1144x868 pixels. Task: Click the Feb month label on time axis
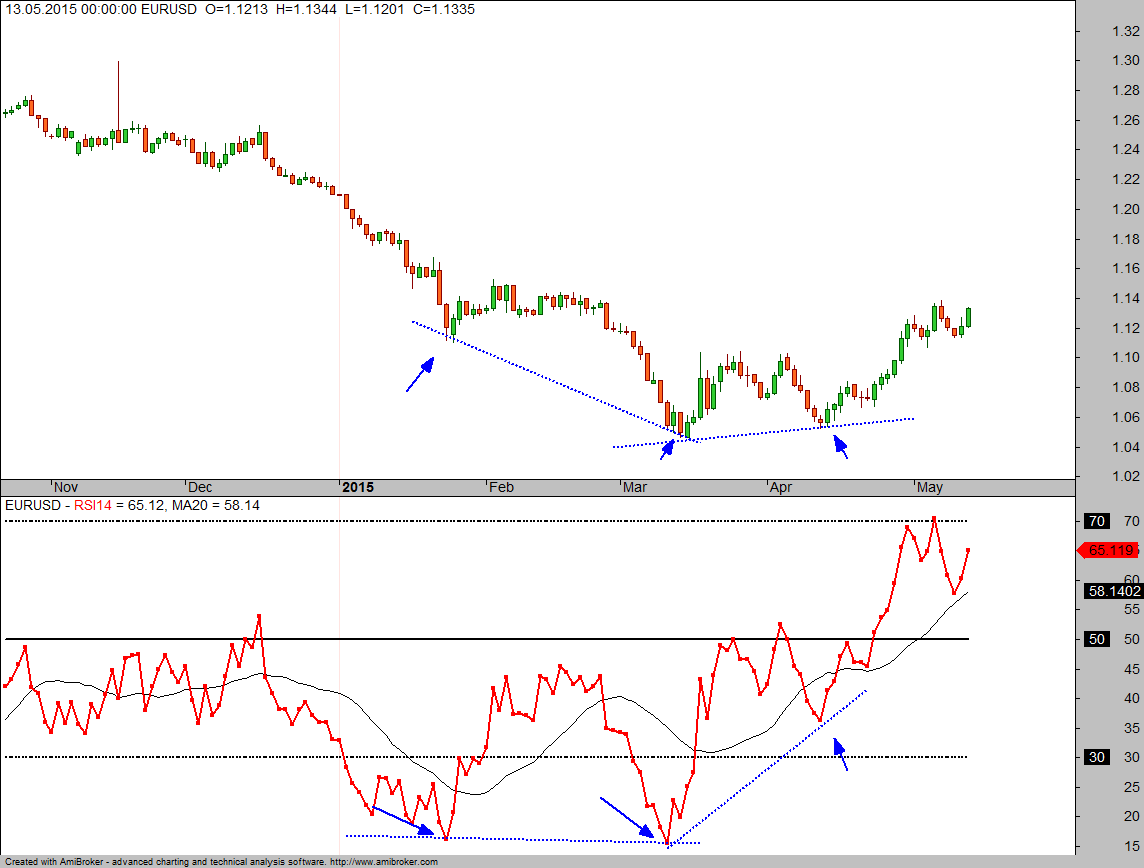(x=501, y=487)
